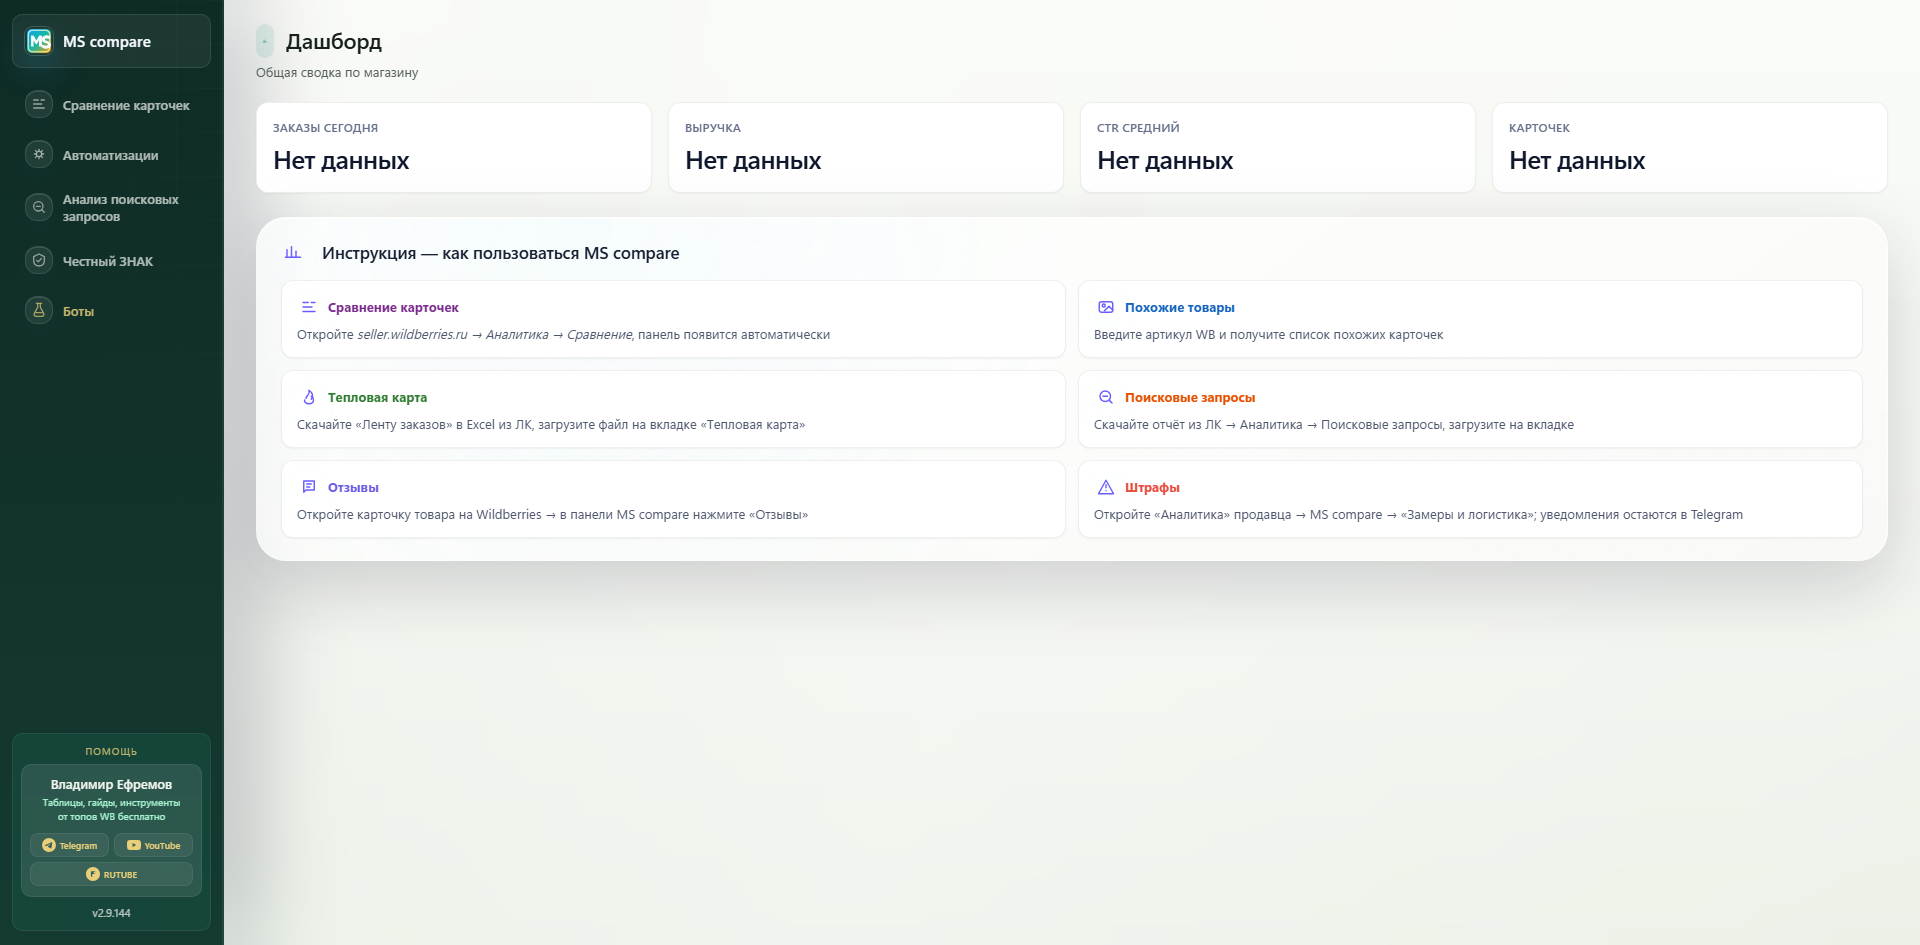Screen dimensions: 1920x945
Task: Click the Штрафы instruction title
Action: pos(1152,487)
